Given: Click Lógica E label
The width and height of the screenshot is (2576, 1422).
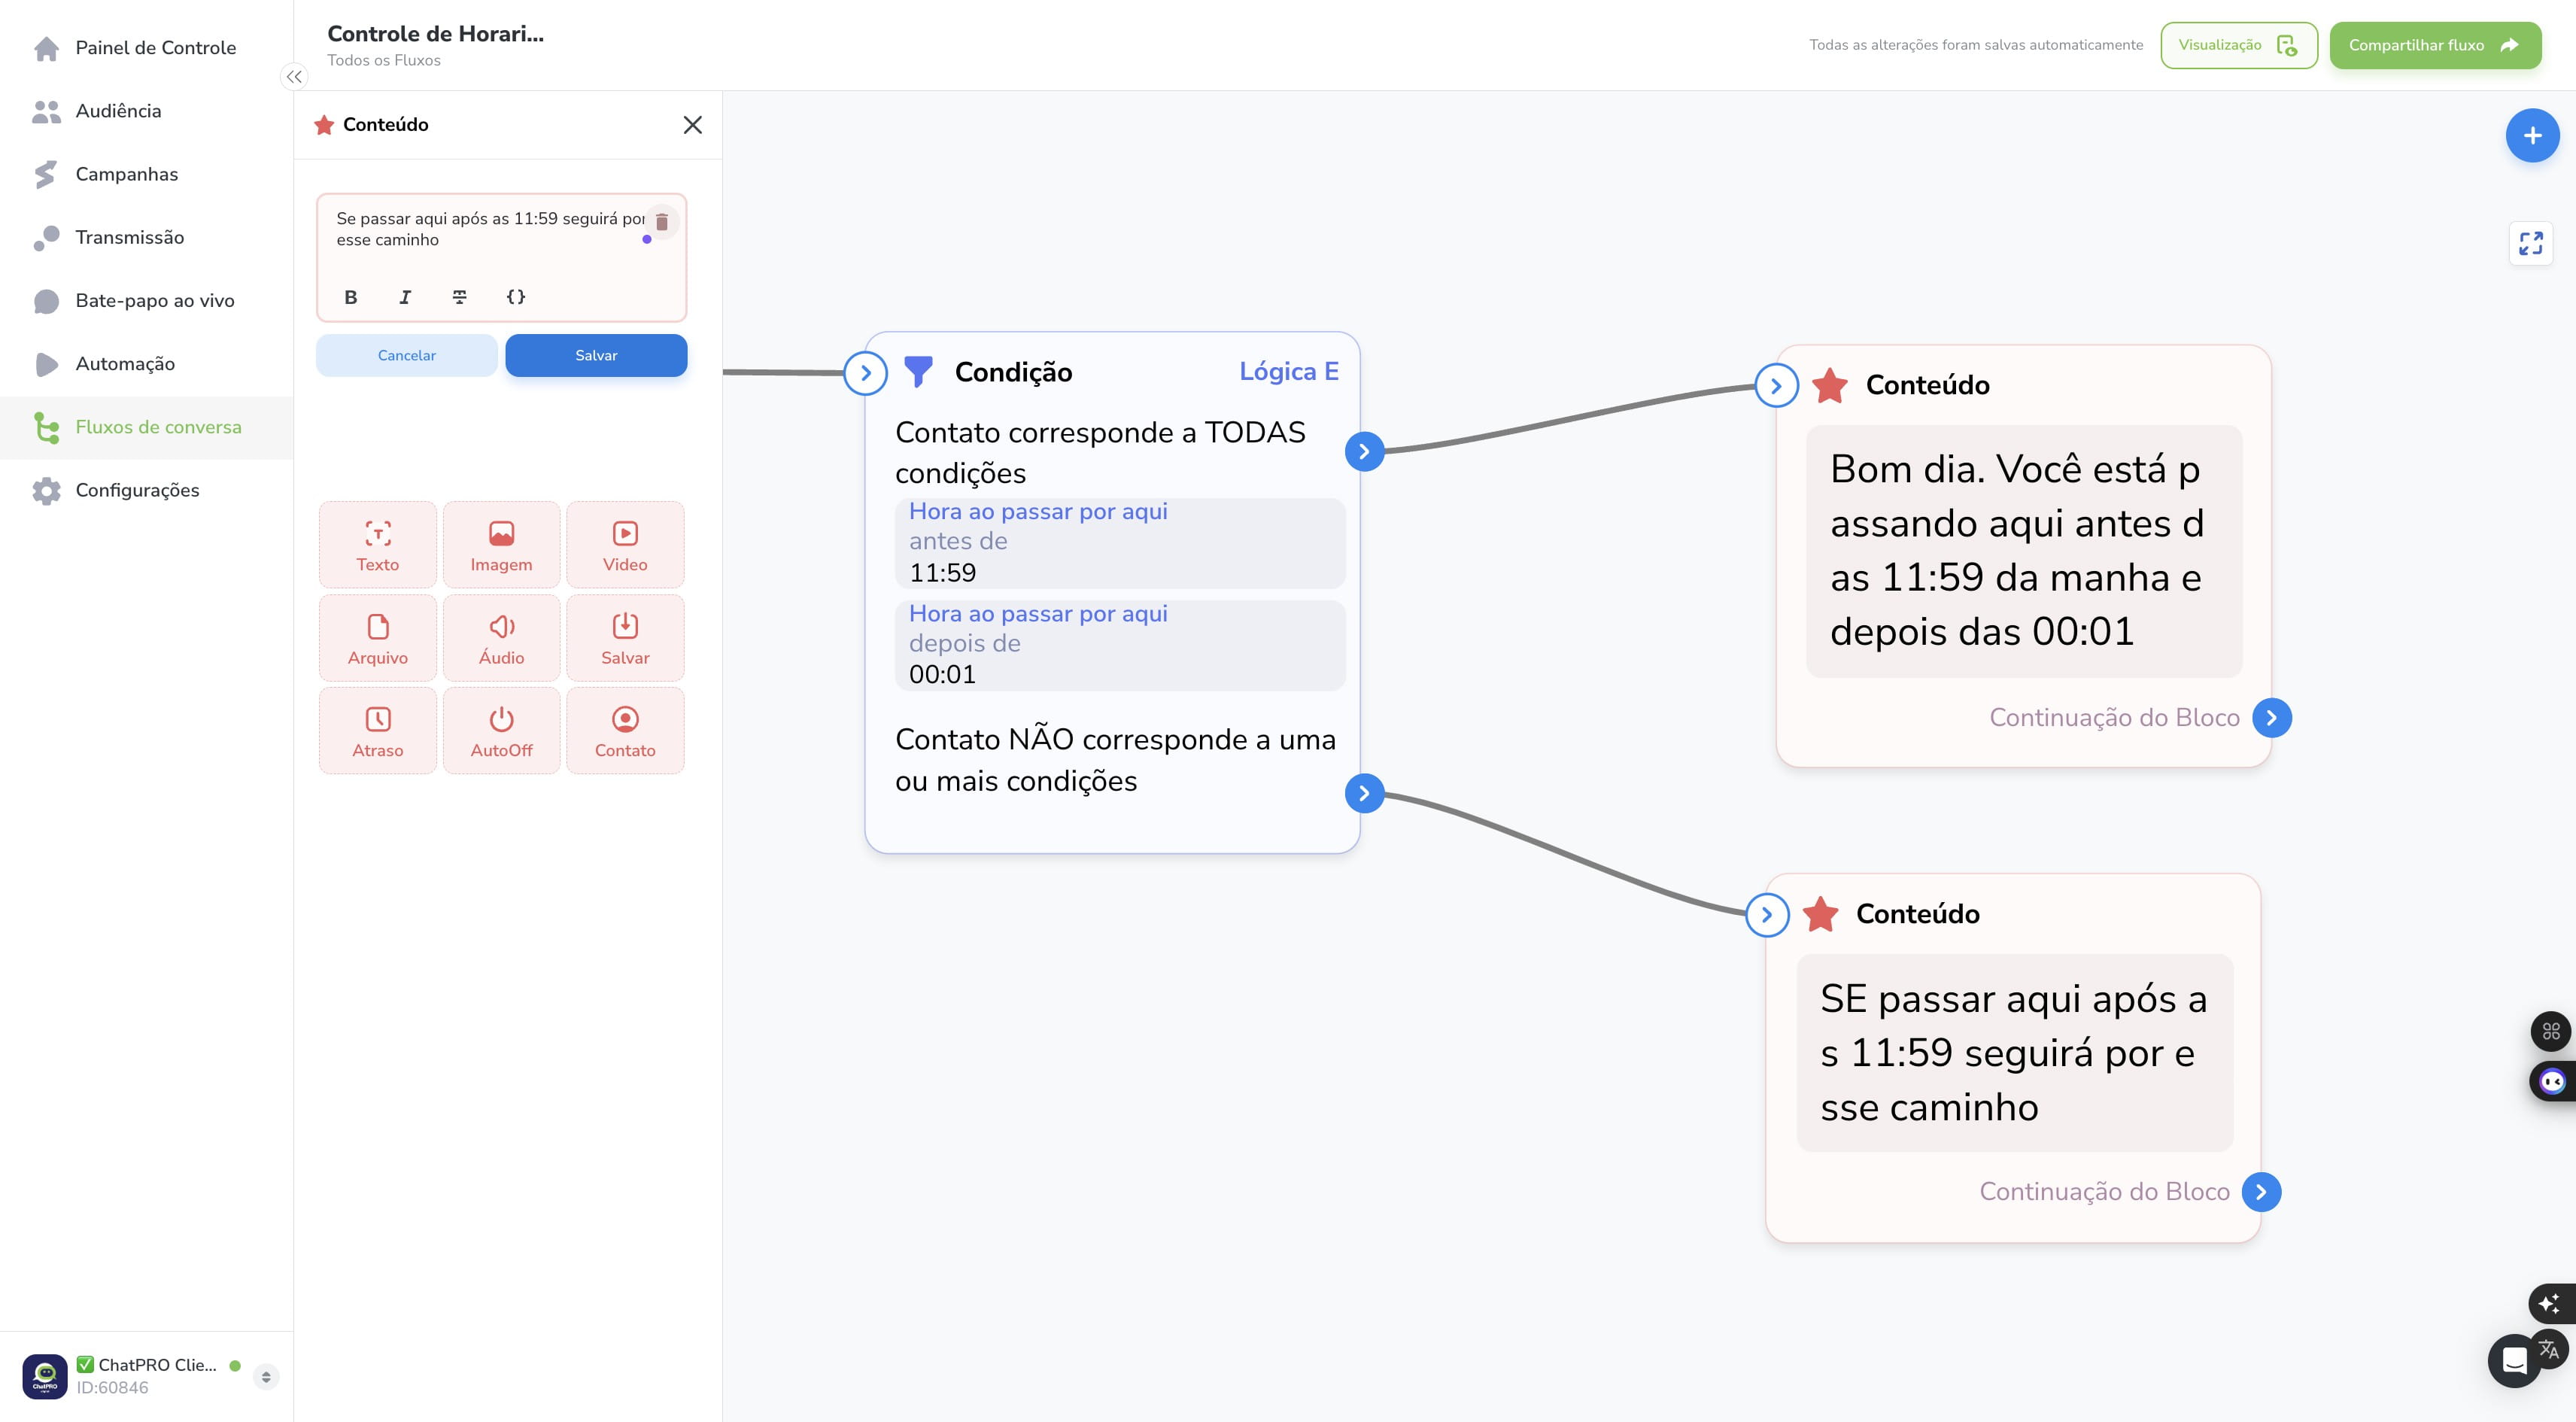Looking at the screenshot, I should 1288,371.
